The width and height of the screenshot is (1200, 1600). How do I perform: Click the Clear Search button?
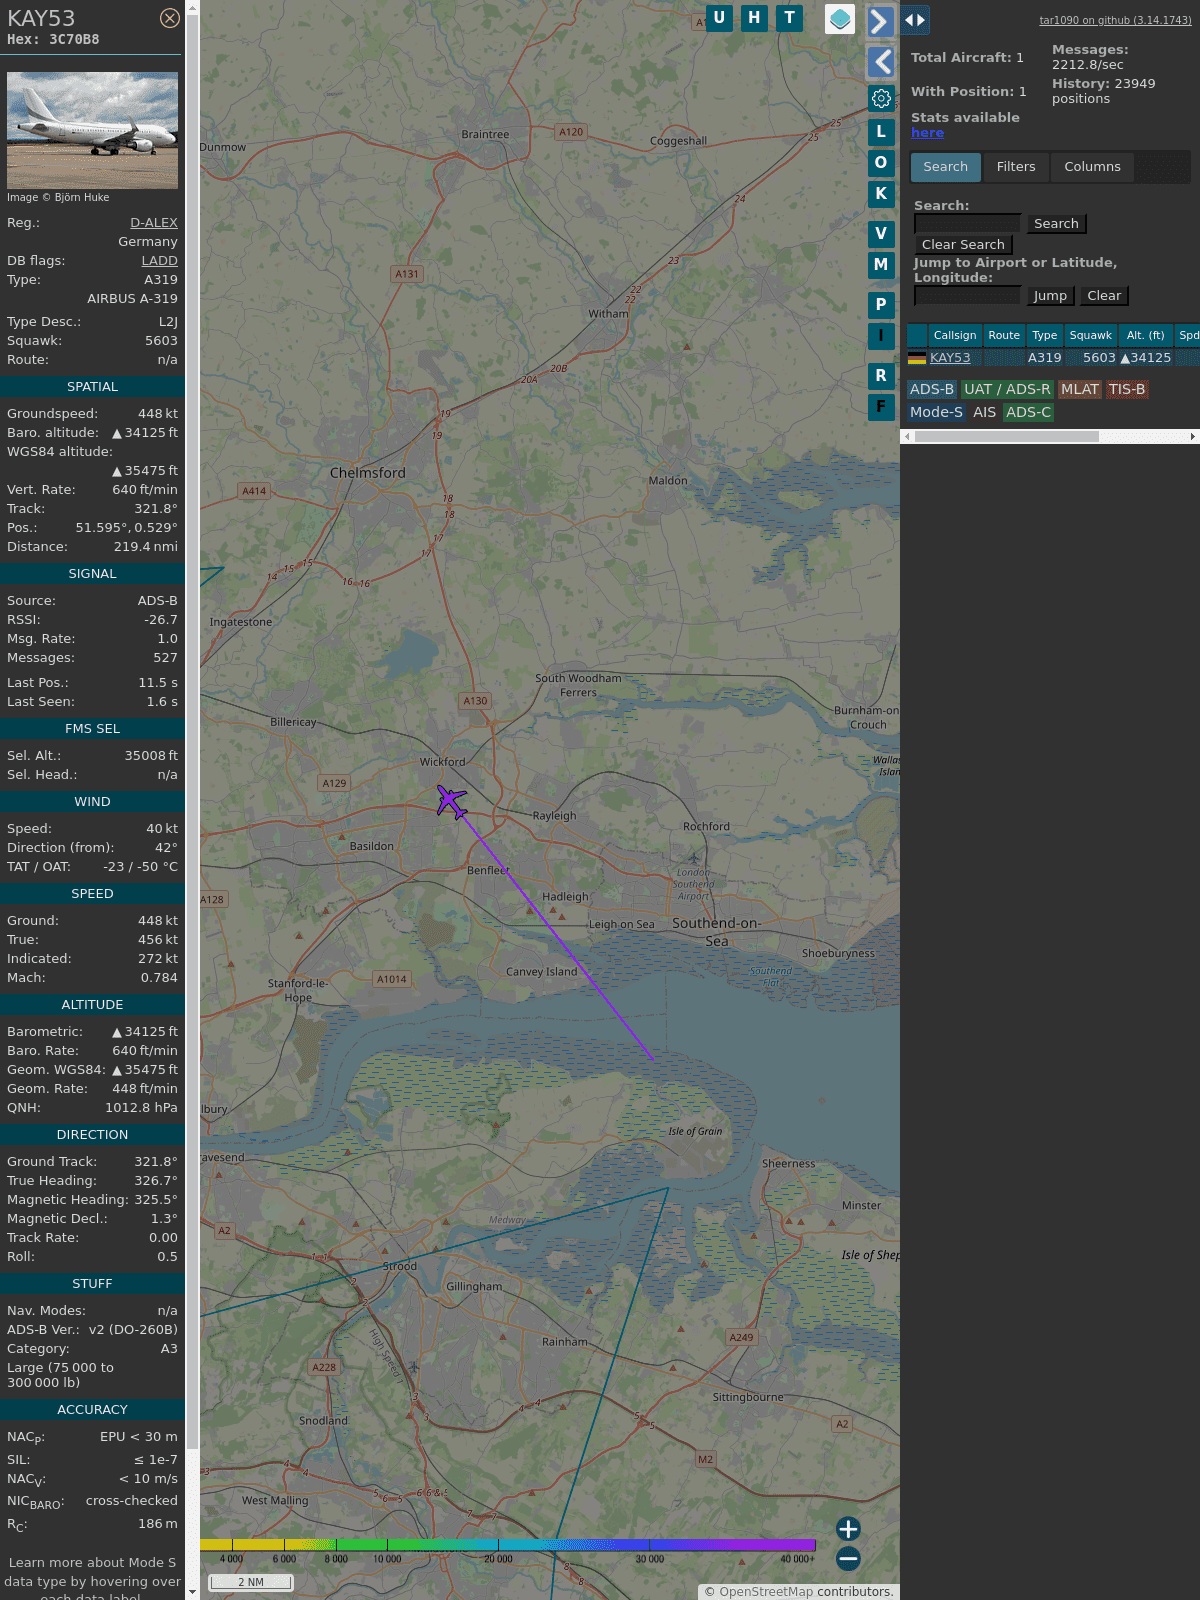(x=963, y=245)
